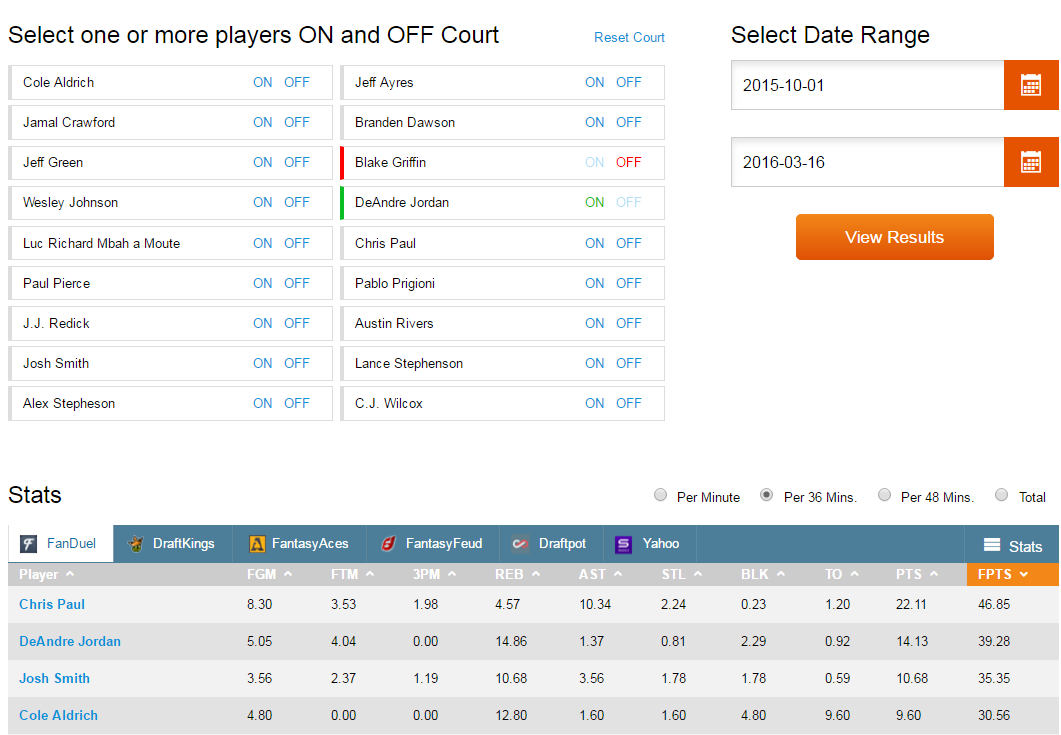Screen dimensions: 1061x735
Task: Open Josh Smith link in stats table
Action: (54, 678)
